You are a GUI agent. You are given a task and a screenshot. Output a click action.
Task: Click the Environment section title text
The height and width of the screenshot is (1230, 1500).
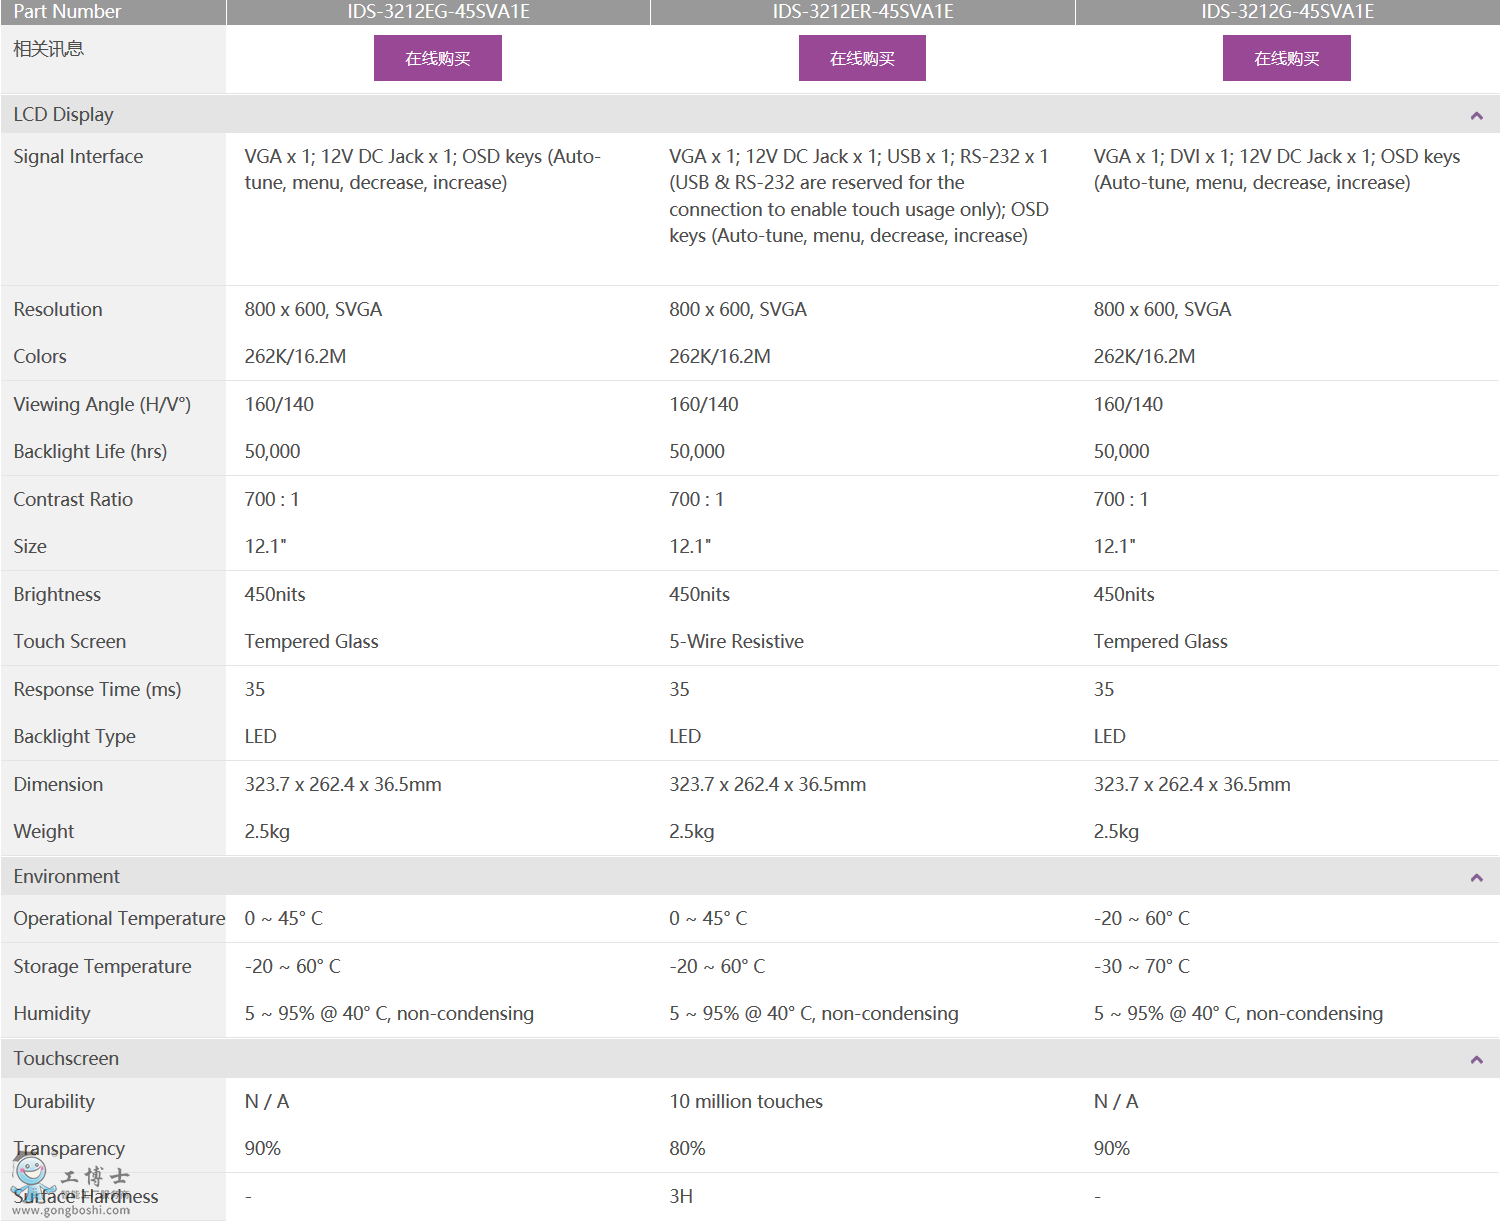[66, 877]
